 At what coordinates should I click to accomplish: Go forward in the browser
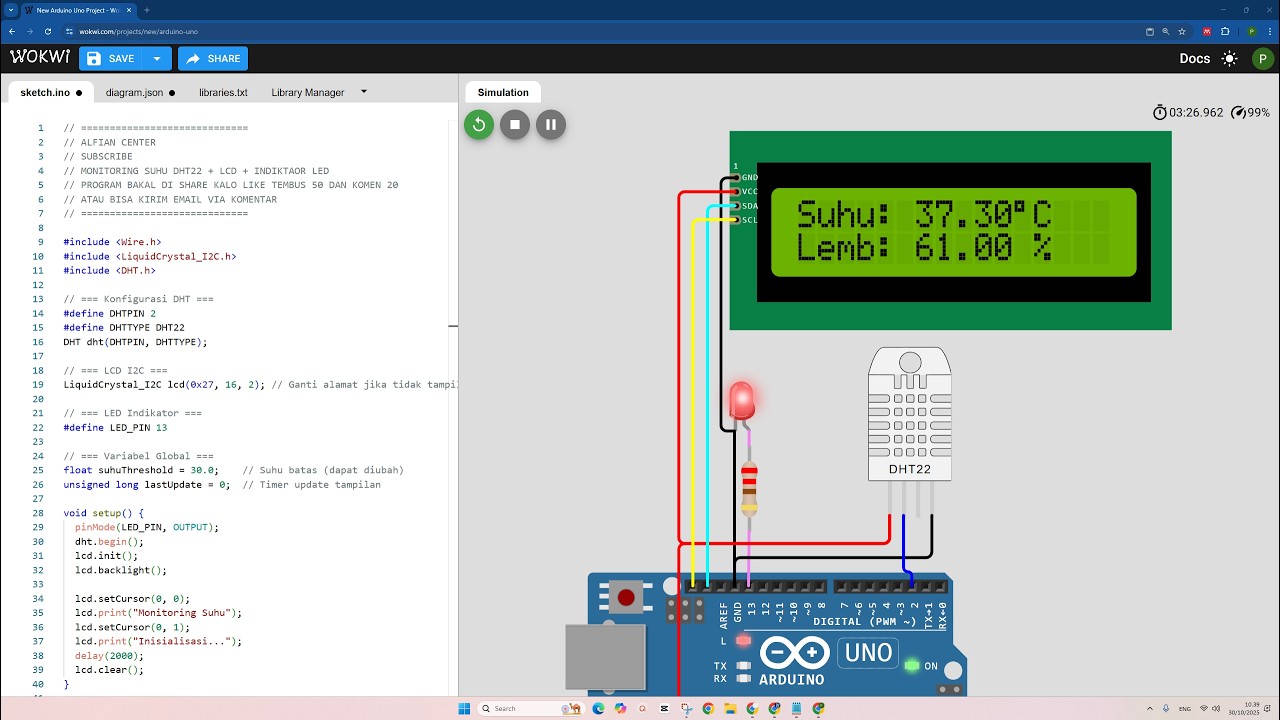[30, 31]
